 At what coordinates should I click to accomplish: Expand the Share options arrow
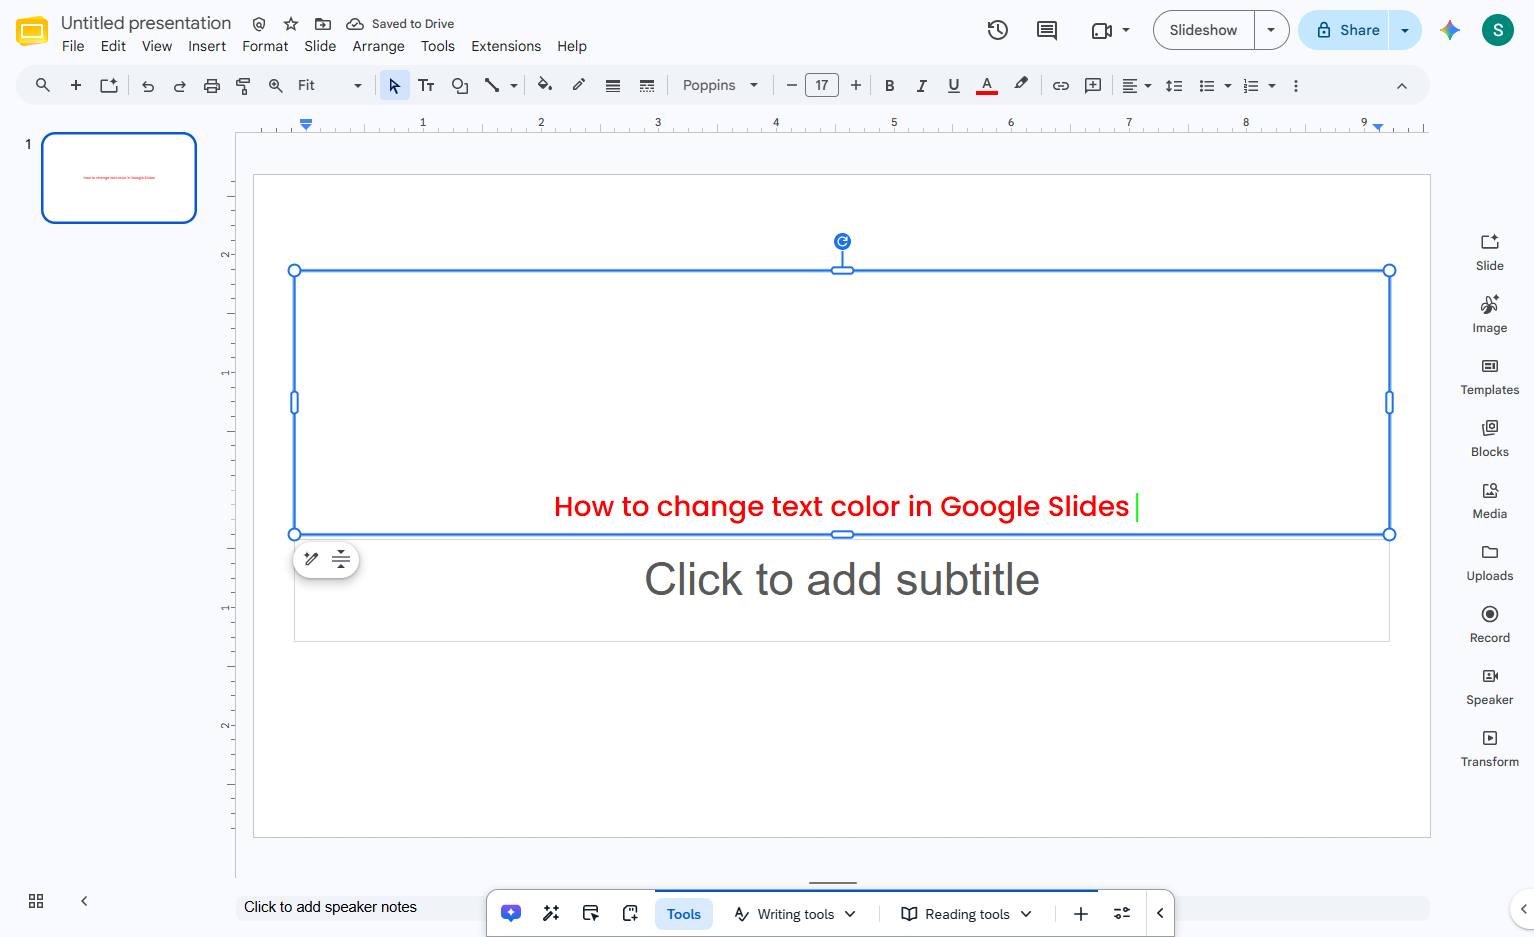(1405, 30)
